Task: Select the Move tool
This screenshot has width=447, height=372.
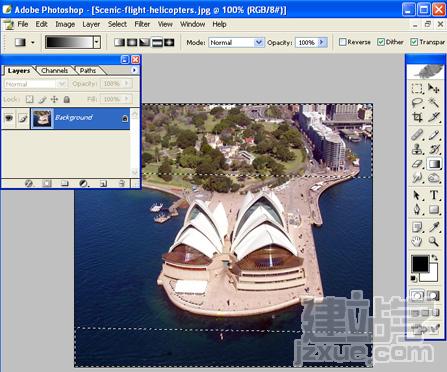Action: (x=434, y=88)
